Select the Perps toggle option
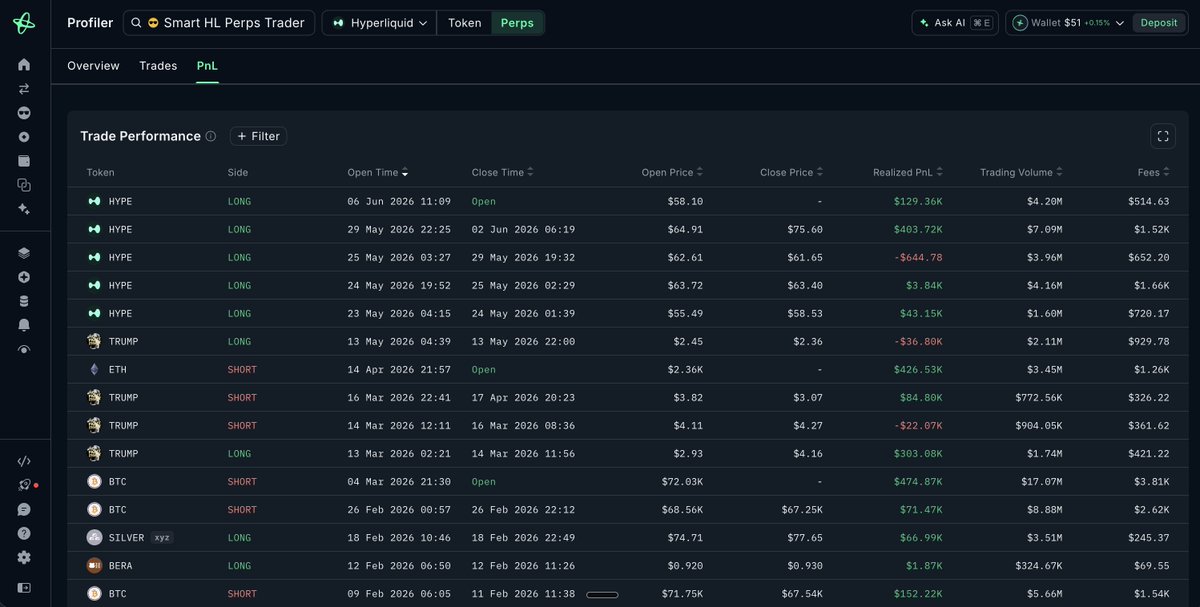 click(x=517, y=23)
